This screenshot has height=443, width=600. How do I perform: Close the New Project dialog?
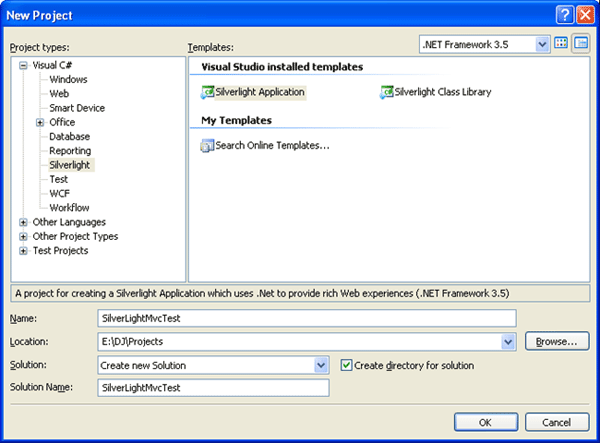[585, 15]
